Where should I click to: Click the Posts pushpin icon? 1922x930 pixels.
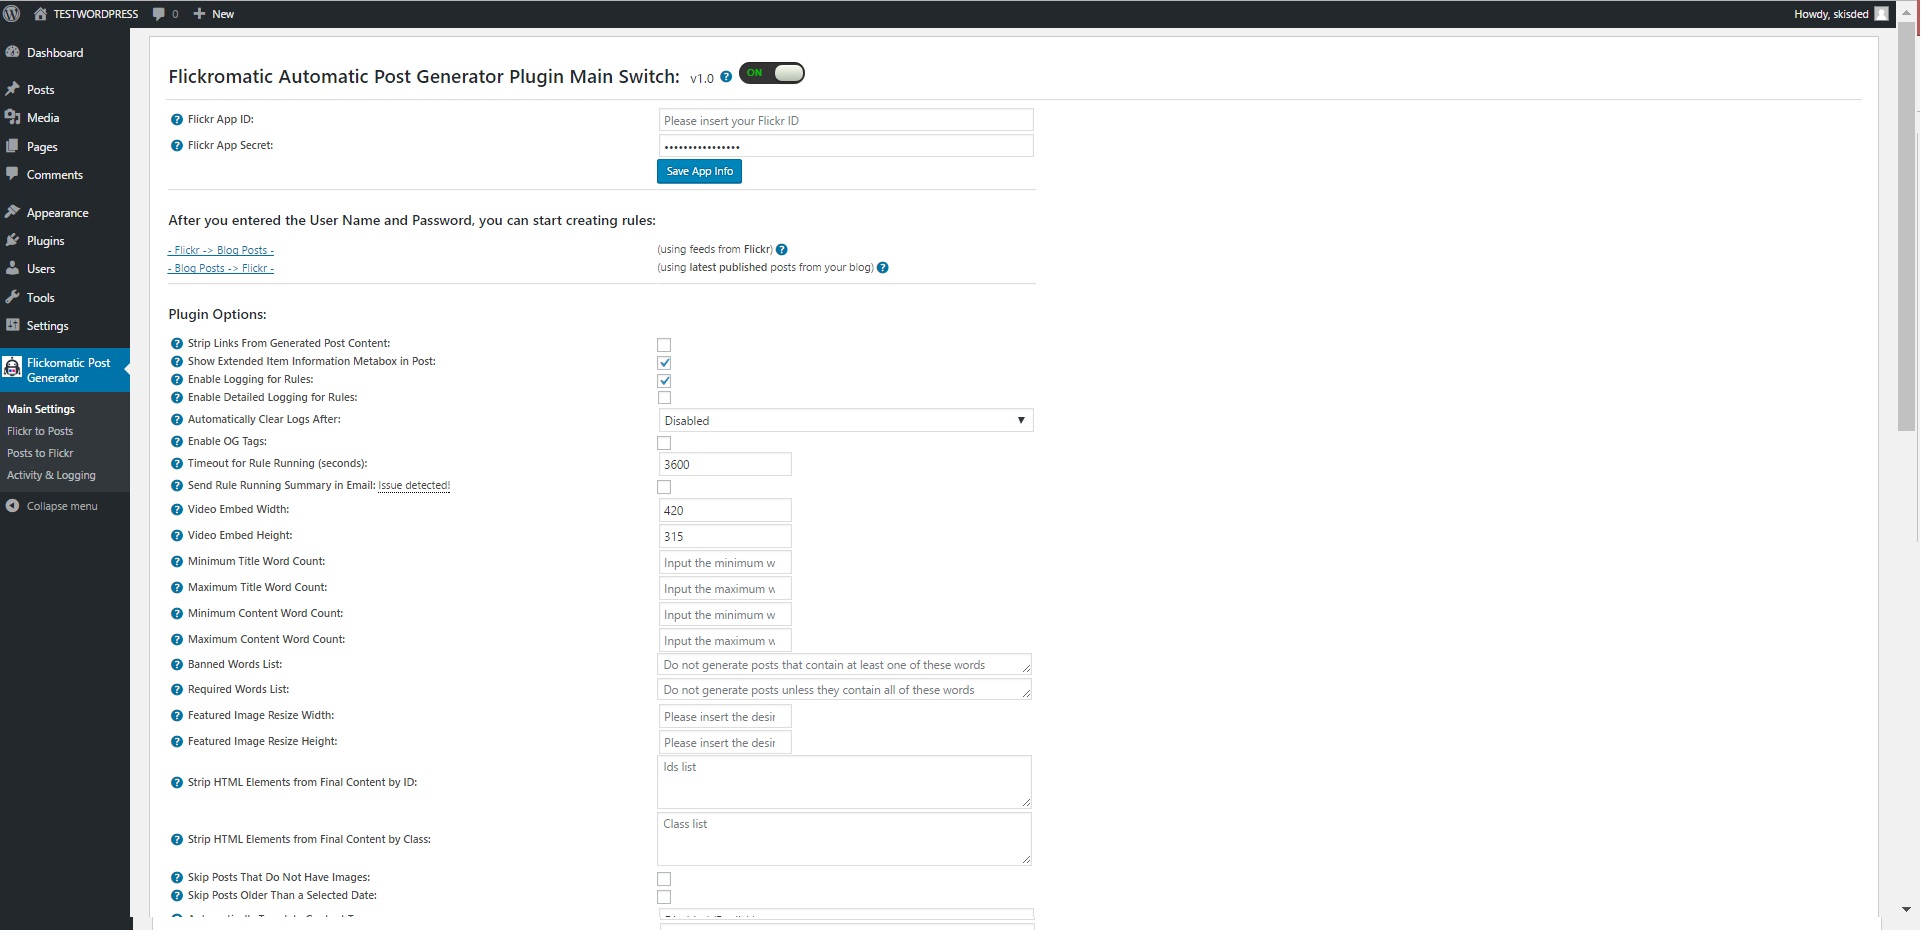13,89
